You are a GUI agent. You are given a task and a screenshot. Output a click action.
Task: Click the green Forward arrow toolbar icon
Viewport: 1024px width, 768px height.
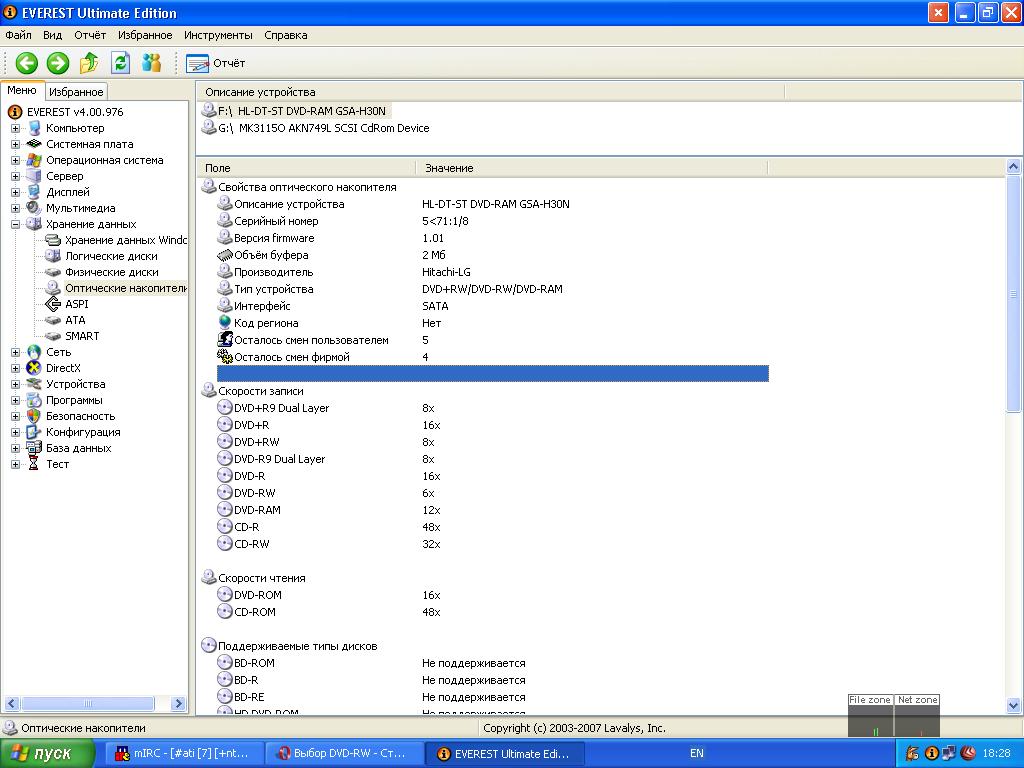point(58,63)
